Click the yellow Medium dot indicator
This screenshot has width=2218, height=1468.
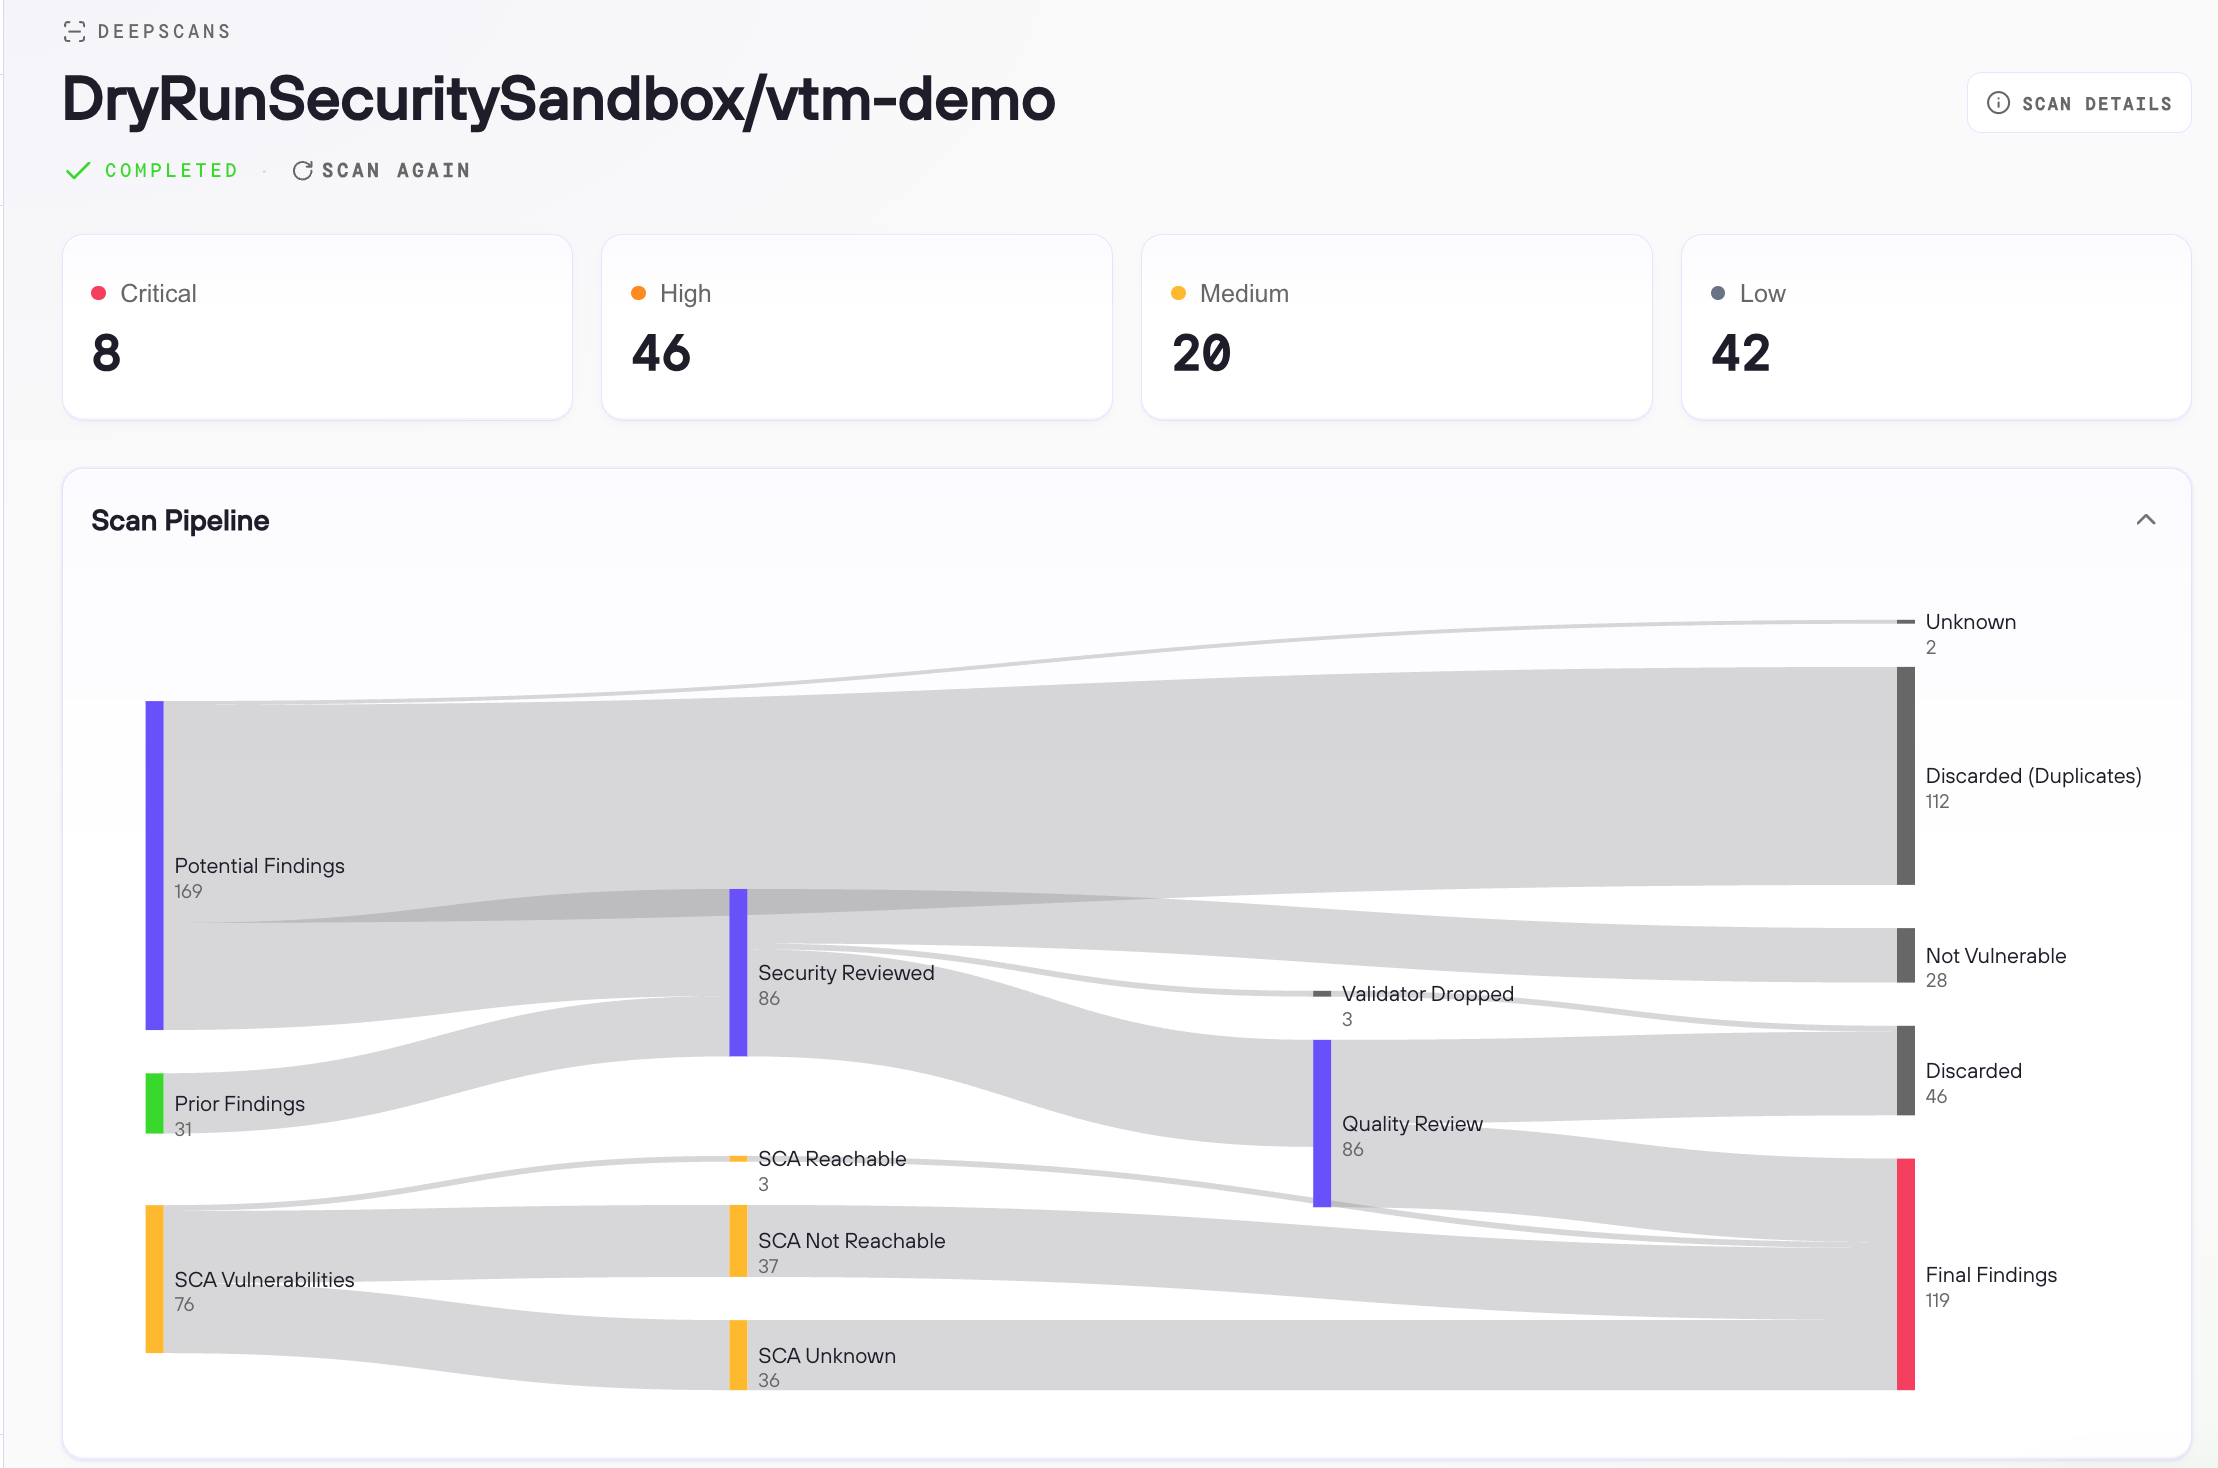coord(1178,293)
